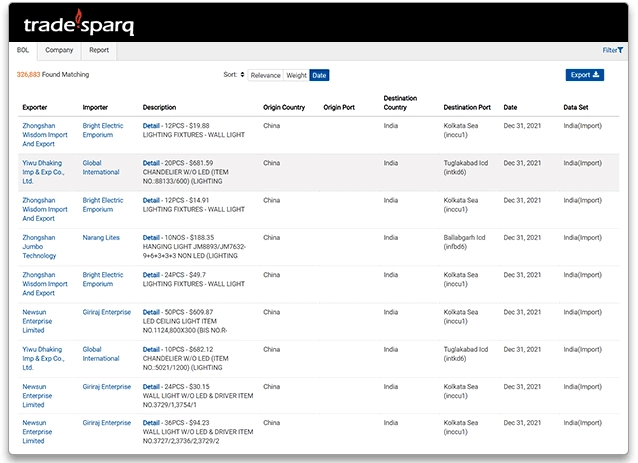The height and width of the screenshot is (463, 638).
Task: Open exporter Zhongshan Jumbo Technology
Action: [39, 247]
